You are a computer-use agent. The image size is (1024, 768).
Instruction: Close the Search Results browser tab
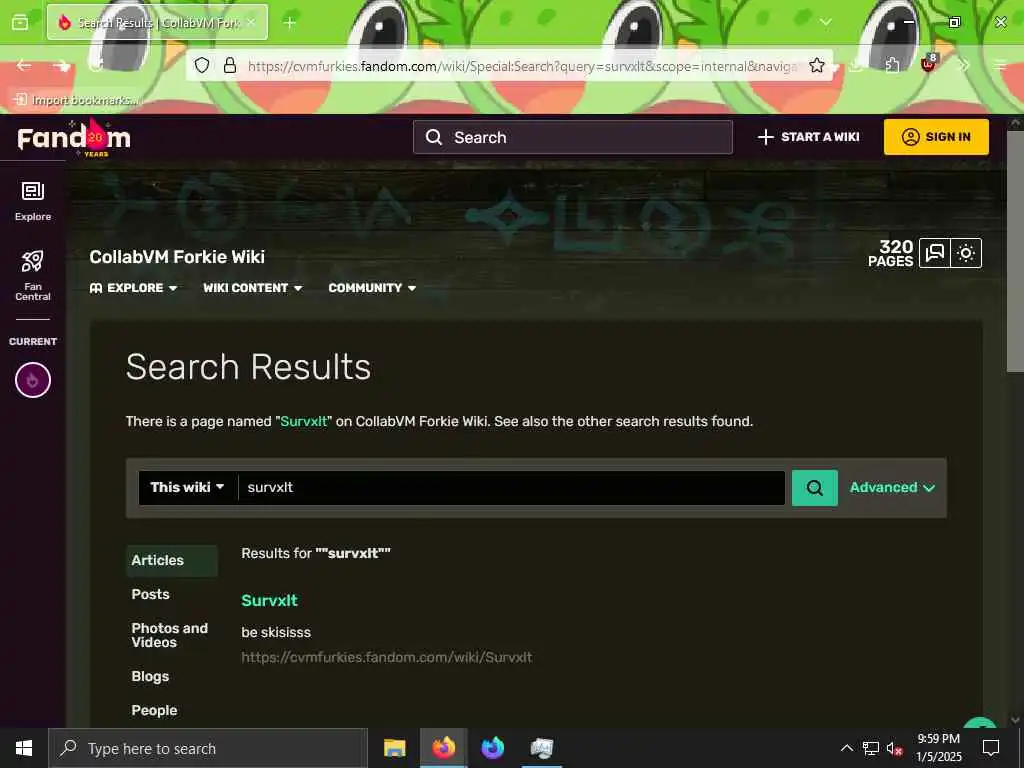(x=251, y=22)
